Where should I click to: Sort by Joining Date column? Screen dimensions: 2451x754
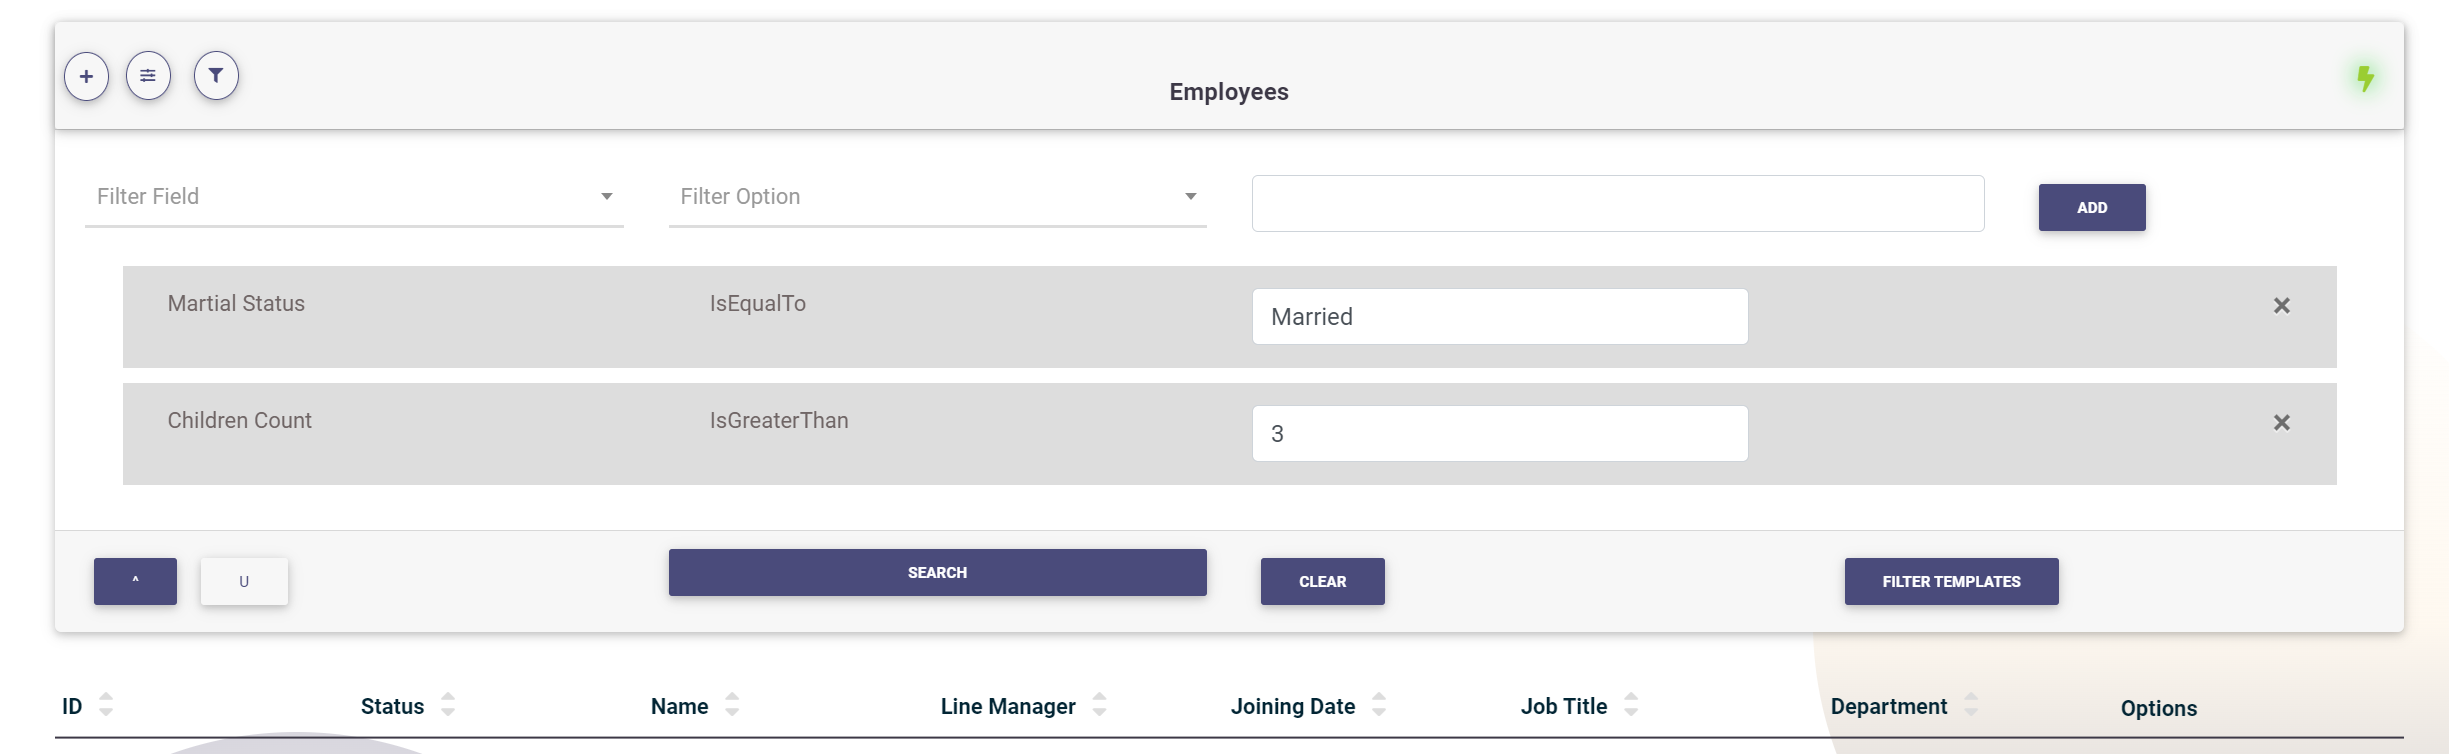[1379, 705]
